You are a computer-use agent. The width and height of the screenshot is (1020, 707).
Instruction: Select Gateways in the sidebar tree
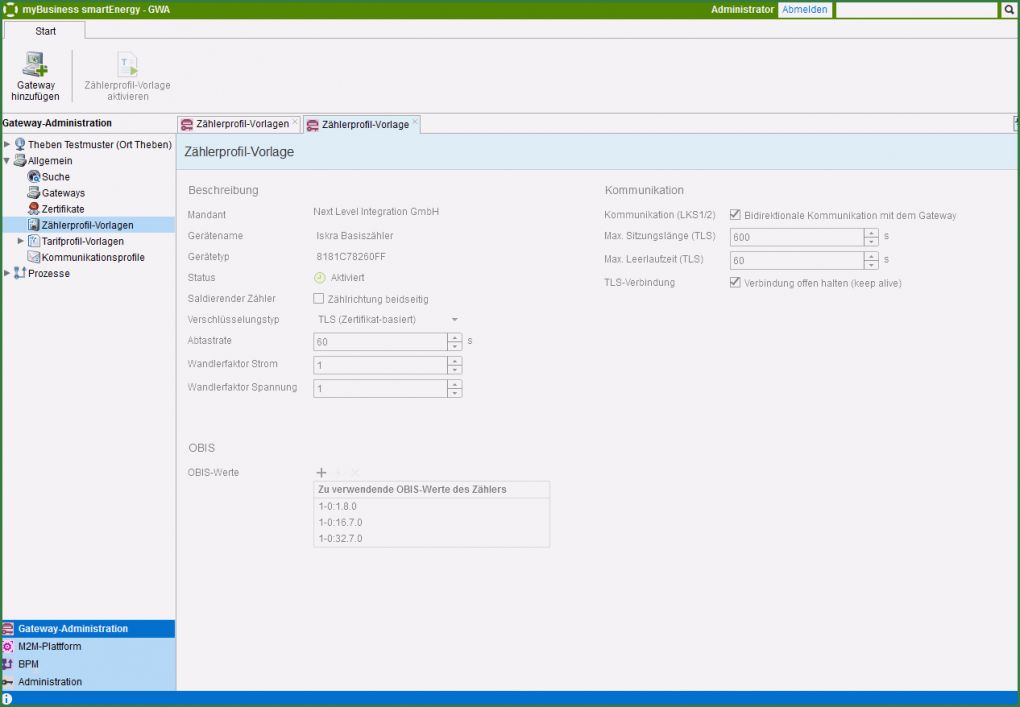[62, 193]
